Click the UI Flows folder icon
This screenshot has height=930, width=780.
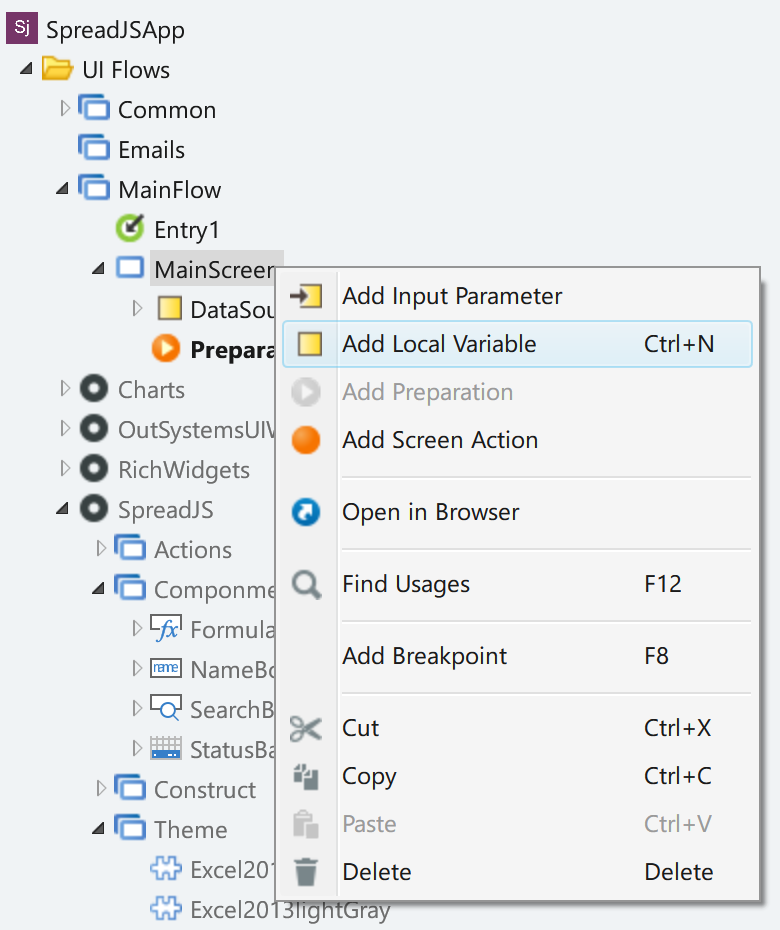(x=58, y=69)
